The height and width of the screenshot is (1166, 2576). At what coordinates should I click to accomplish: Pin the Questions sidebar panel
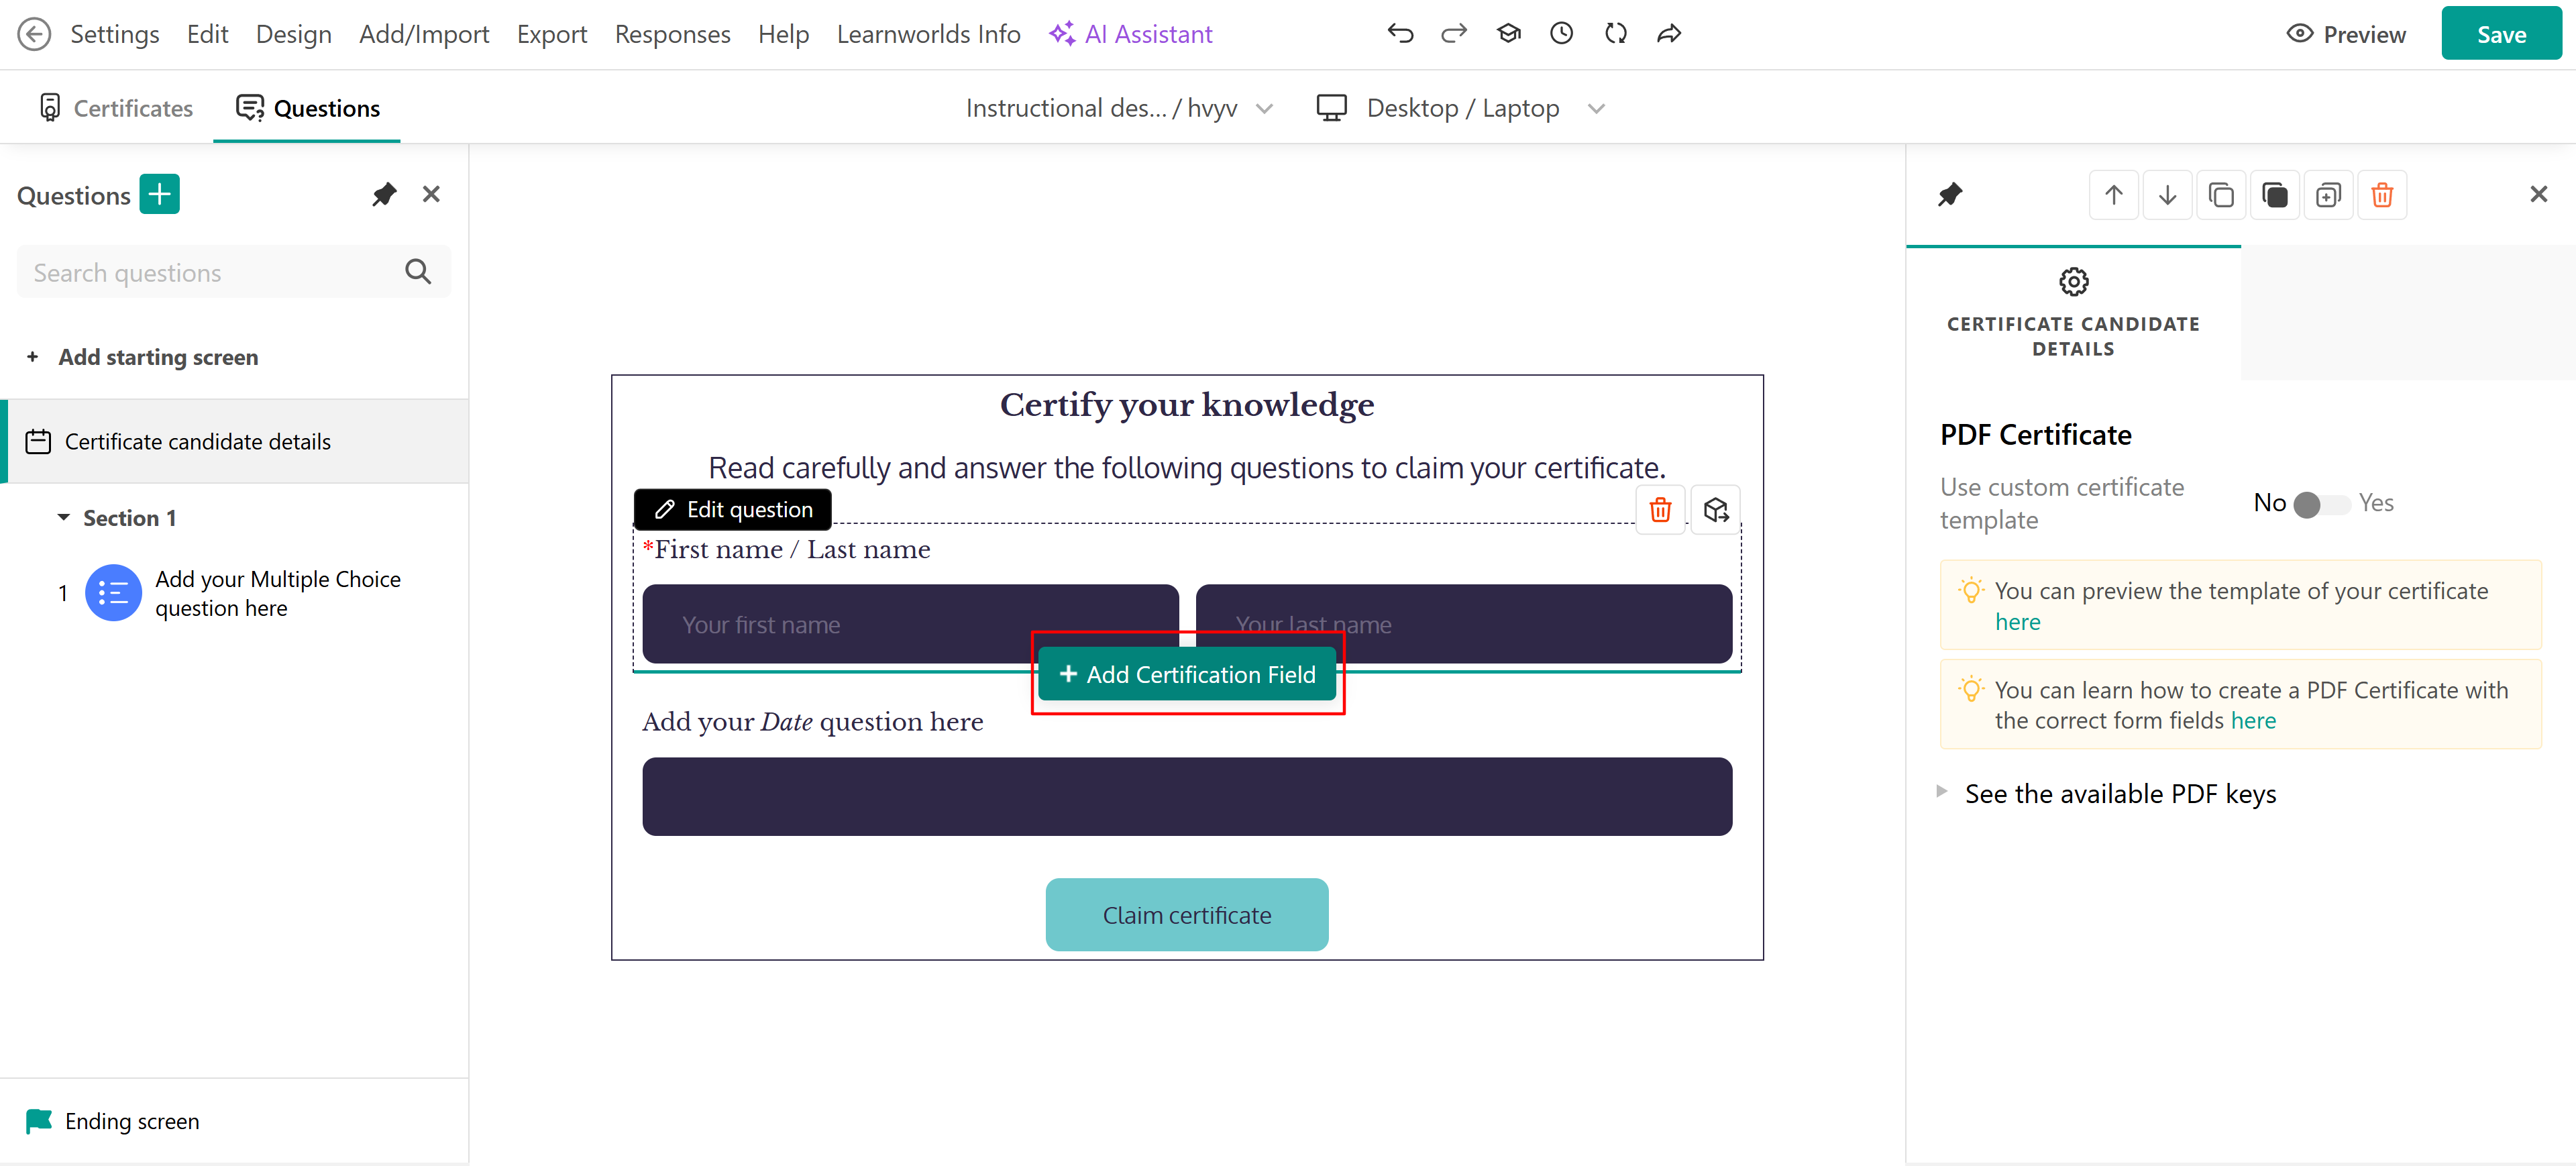(384, 194)
